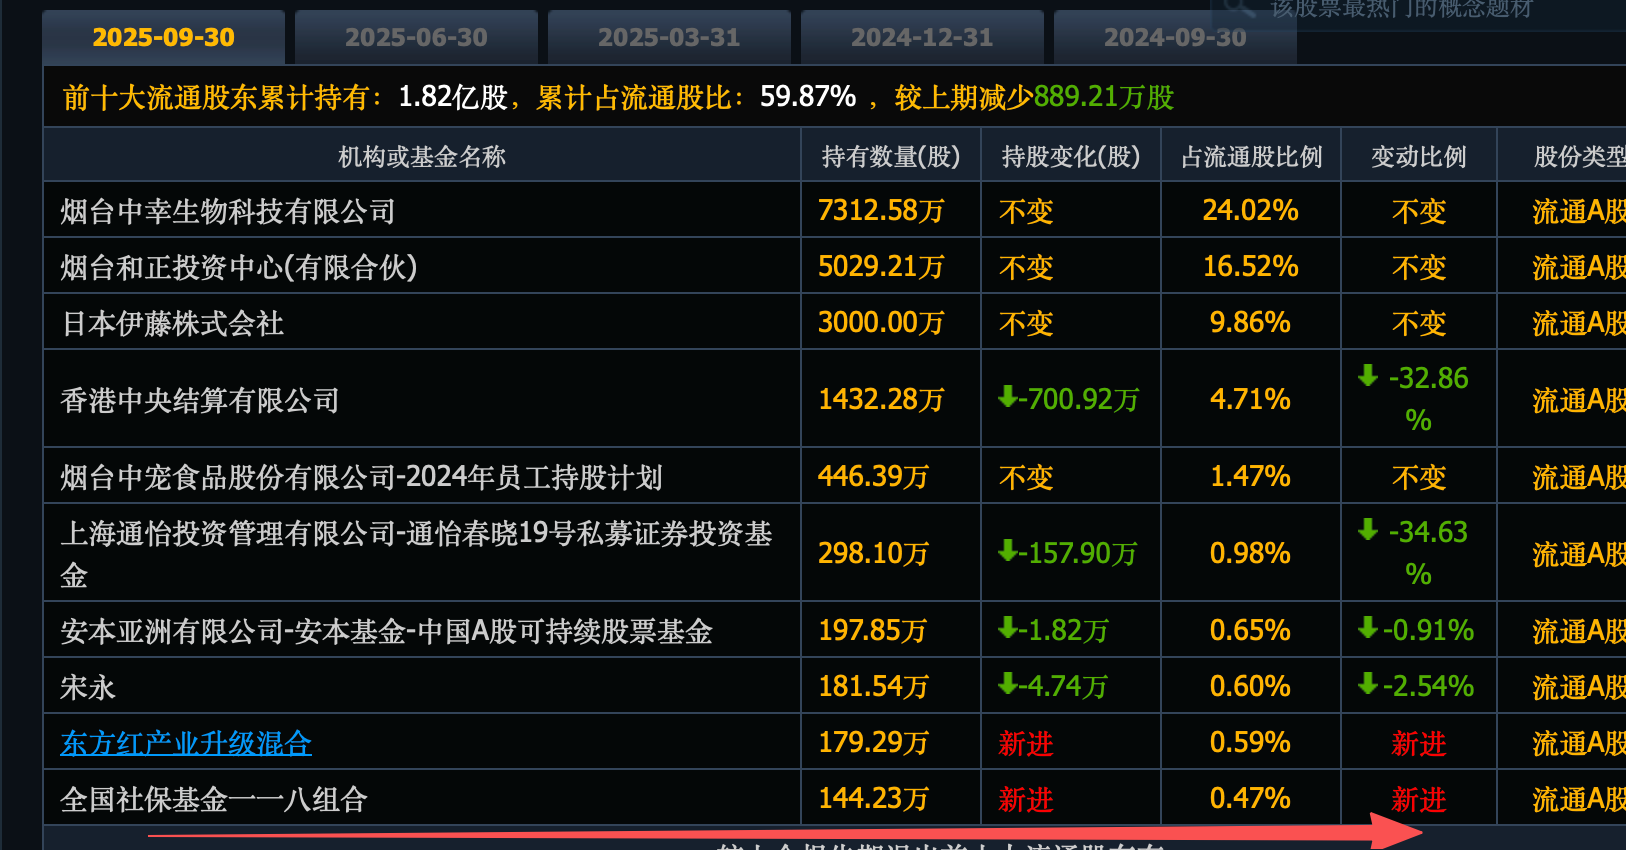Screen dimensions: 1626x850
Task: Click the 持股变化(股) column header
Action: (1071, 156)
